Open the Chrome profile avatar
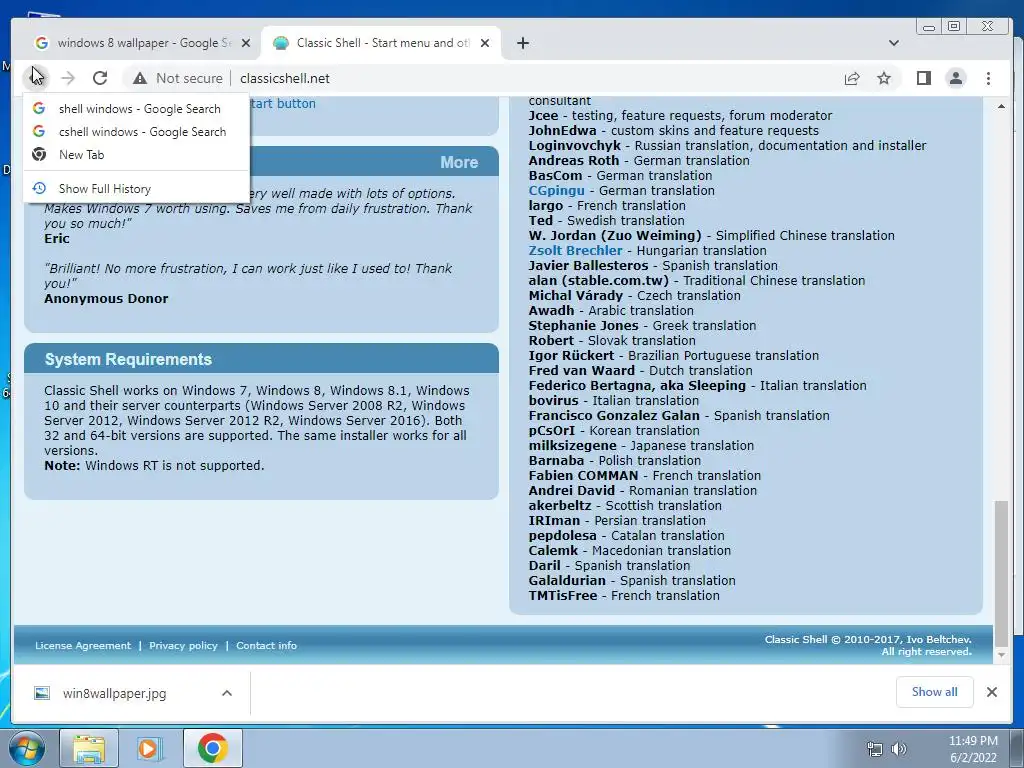This screenshot has height=768, width=1024. pyautogui.click(x=956, y=78)
